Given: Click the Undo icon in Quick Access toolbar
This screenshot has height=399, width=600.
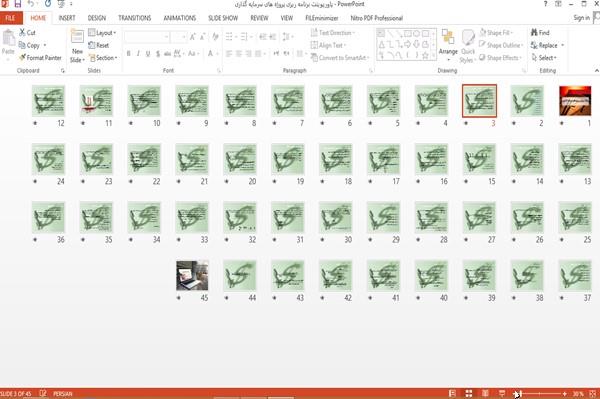Looking at the screenshot, I should click(x=31, y=4).
